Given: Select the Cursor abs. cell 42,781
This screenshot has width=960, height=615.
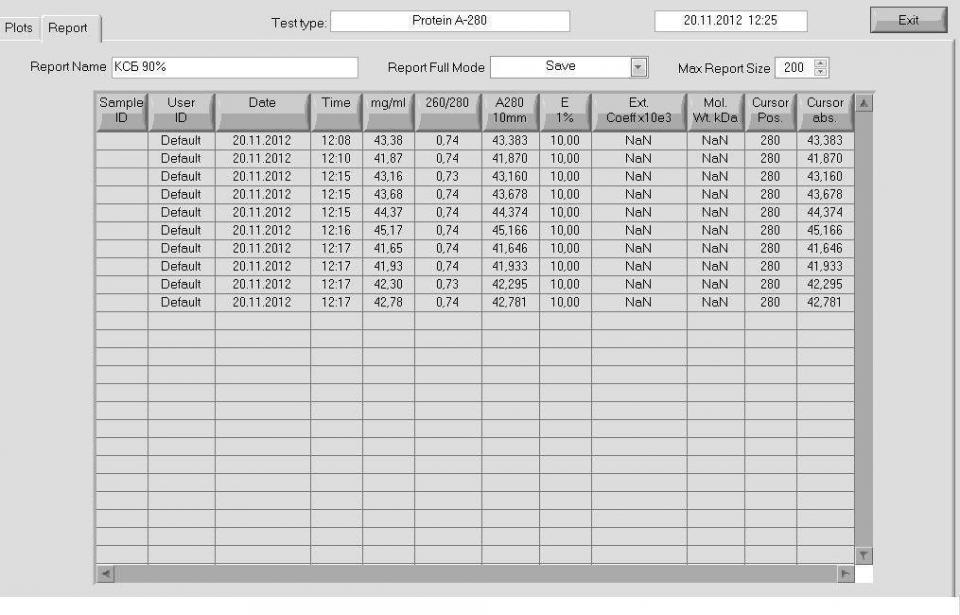Looking at the screenshot, I should coord(825,302).
